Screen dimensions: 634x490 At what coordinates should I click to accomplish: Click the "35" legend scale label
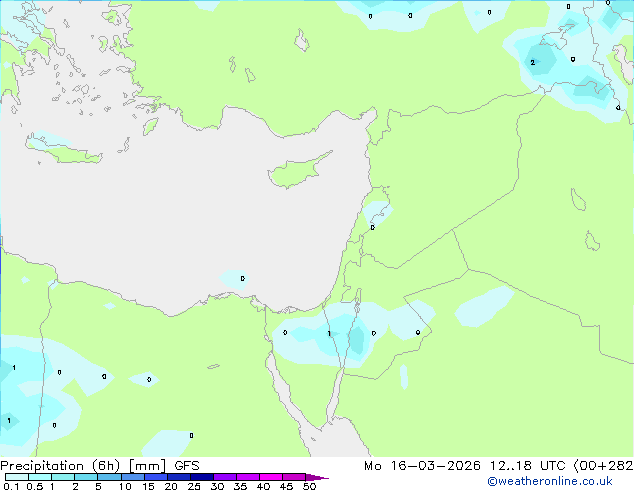(x=240, y=486)
